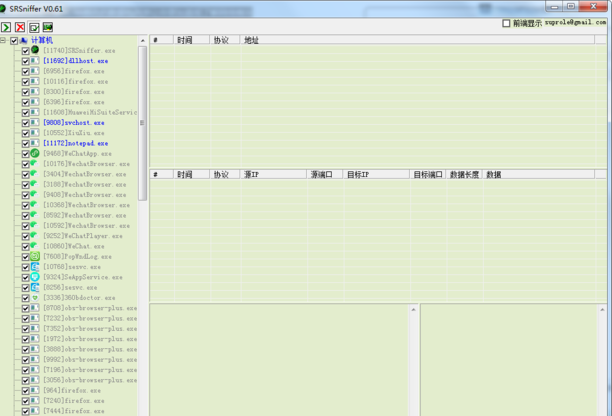Screen dimensions: 612x416
Task: Uncheck [9468]WeChatApp.exe checkbox
Action: click(x=25, y=154)
